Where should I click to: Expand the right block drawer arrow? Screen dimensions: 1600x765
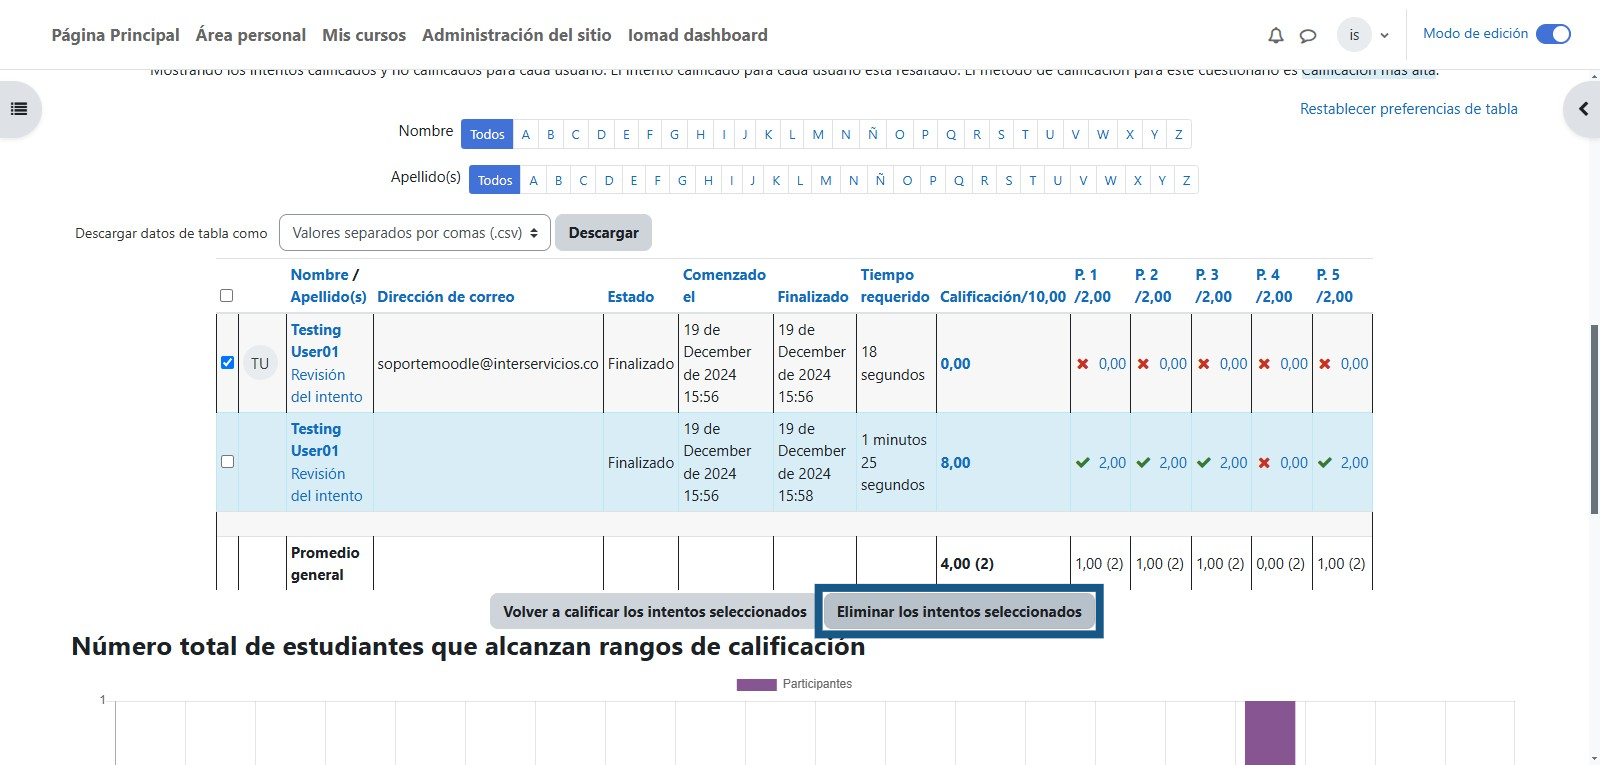click(x=1582, y=109)
